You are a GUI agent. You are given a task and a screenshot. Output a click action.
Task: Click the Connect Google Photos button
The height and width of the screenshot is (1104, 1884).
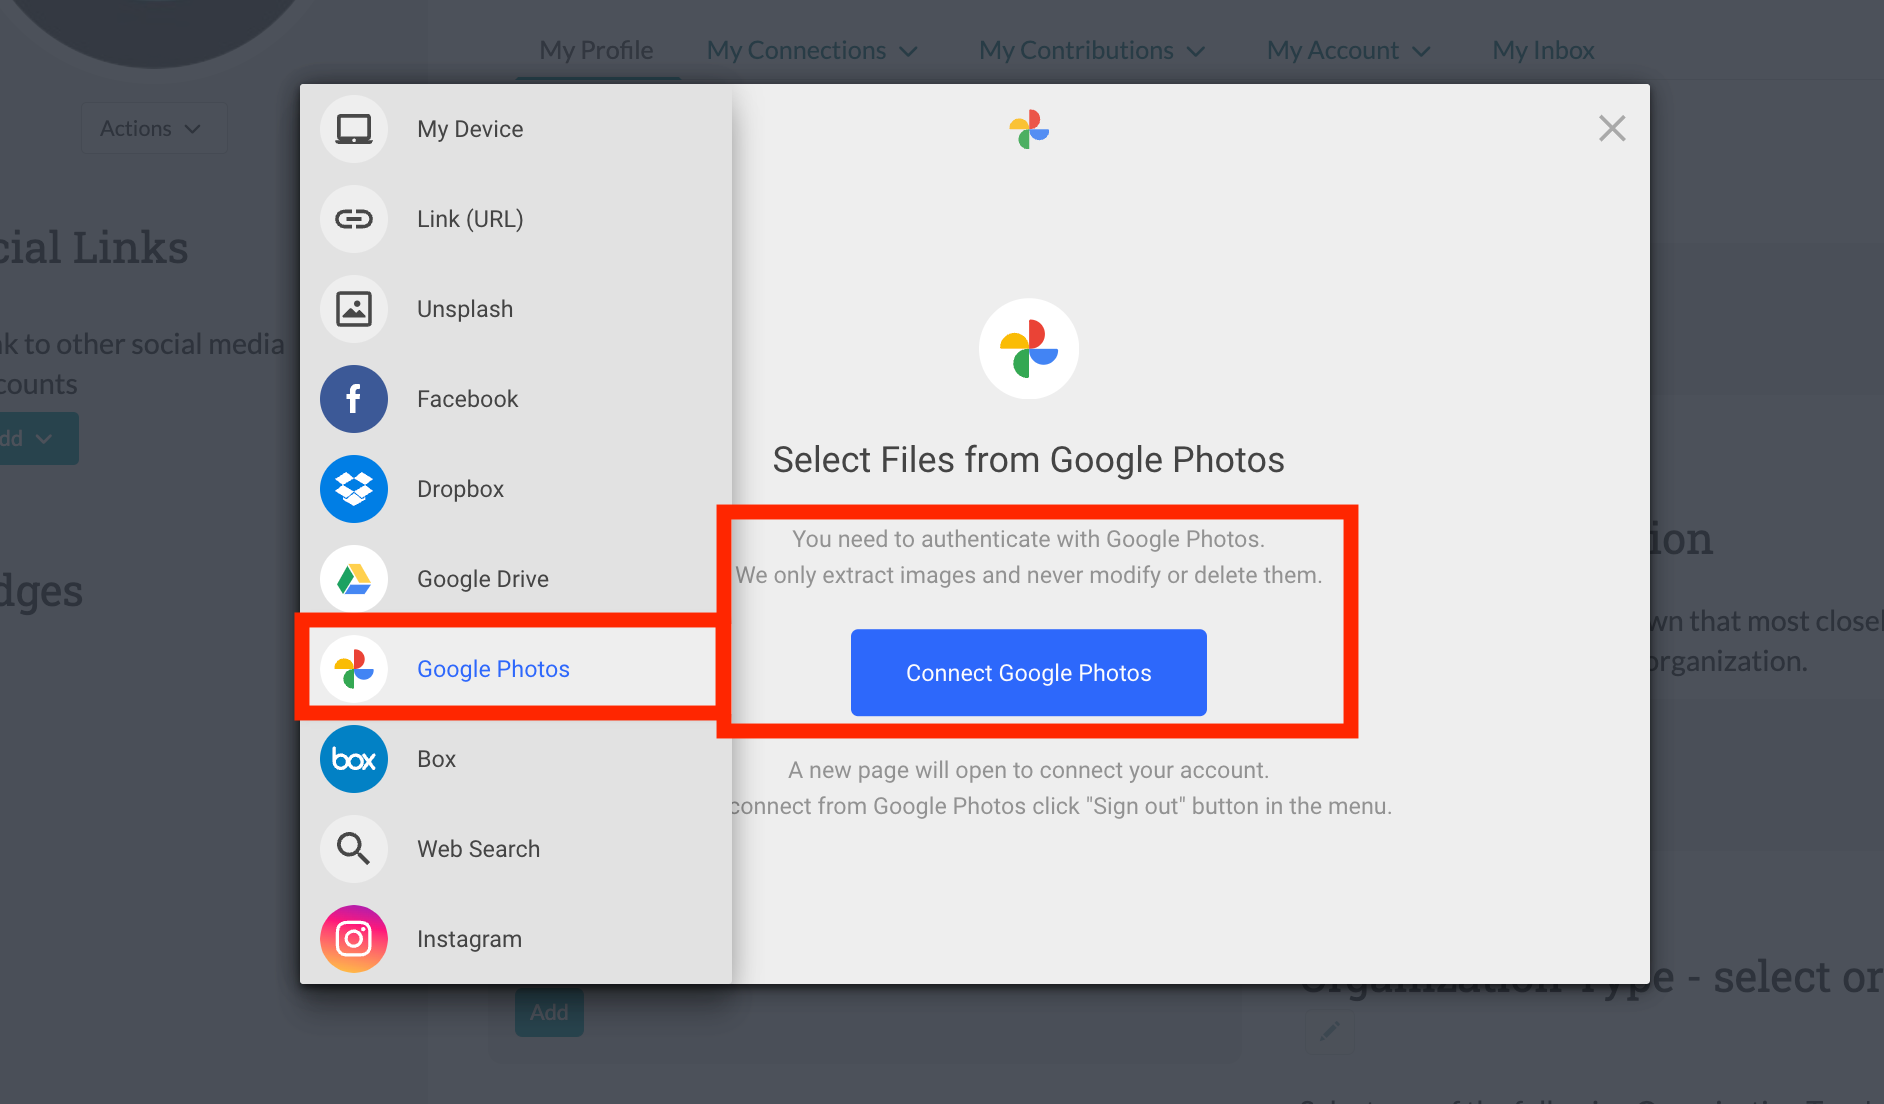click(x=1028, y=672)
